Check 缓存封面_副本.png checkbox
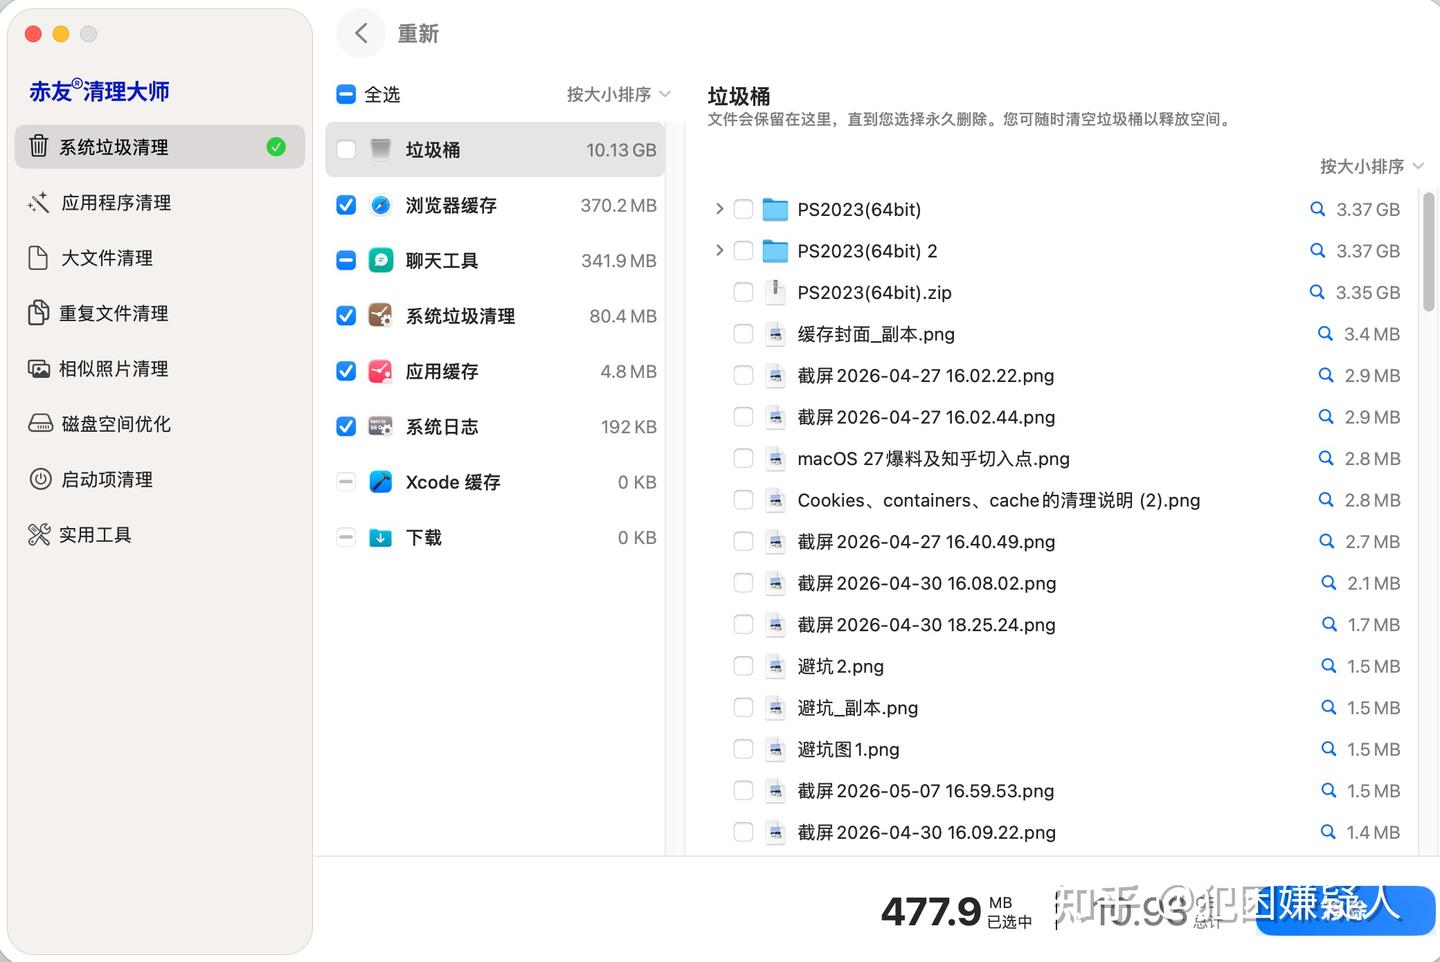 click(743, 334)
